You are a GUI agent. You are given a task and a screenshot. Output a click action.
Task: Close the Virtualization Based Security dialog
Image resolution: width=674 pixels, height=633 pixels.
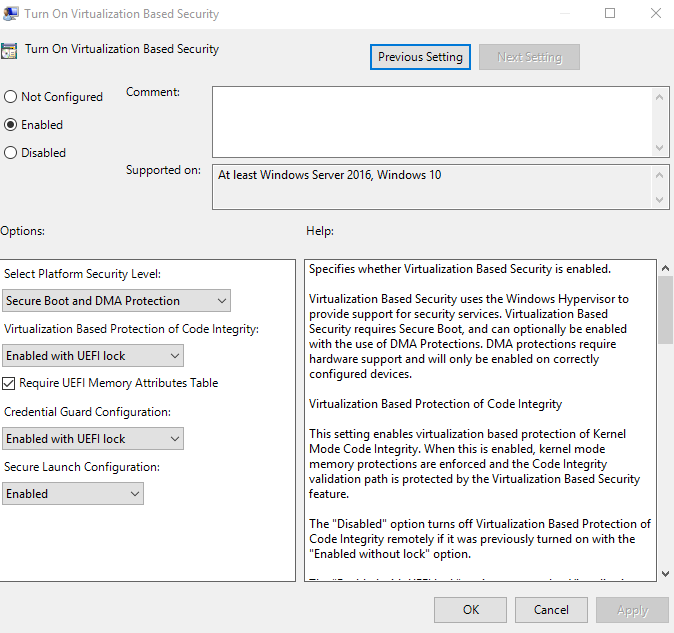pos(655,14)
